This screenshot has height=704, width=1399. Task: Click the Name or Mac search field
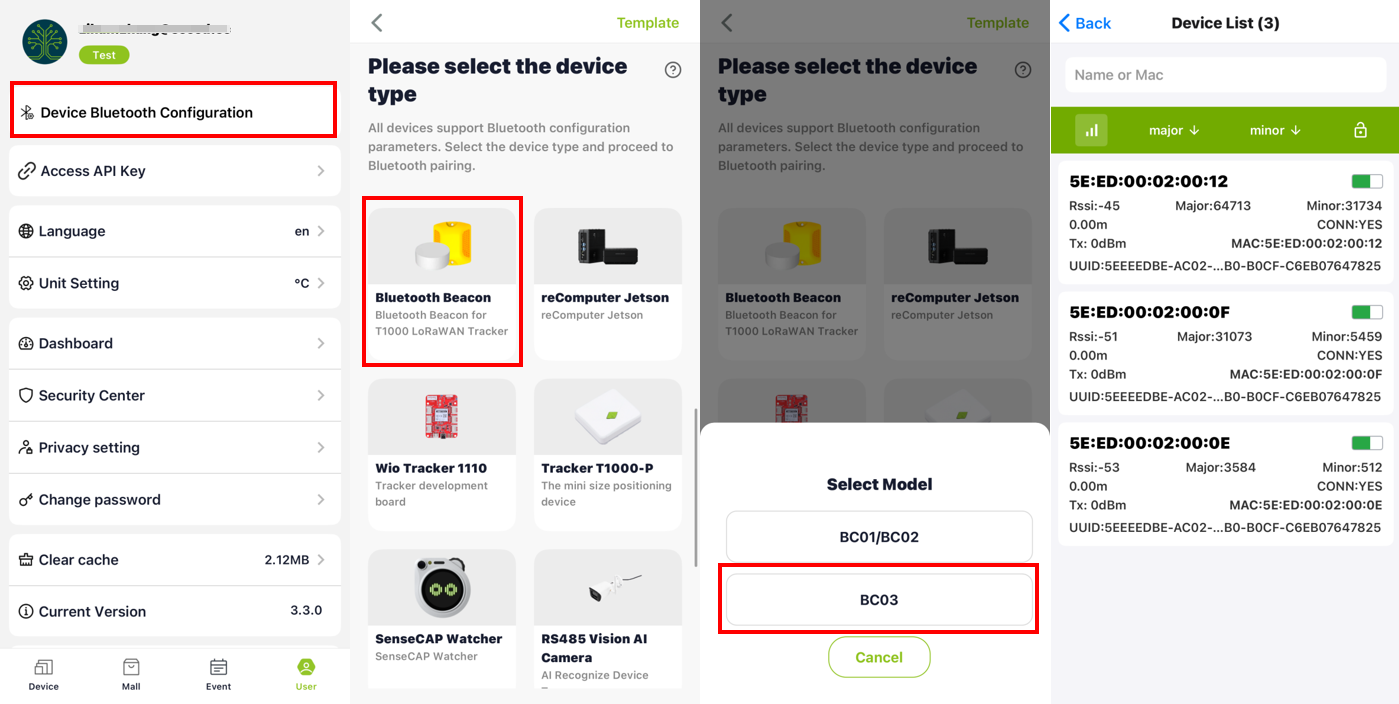tap(1224, 75)
